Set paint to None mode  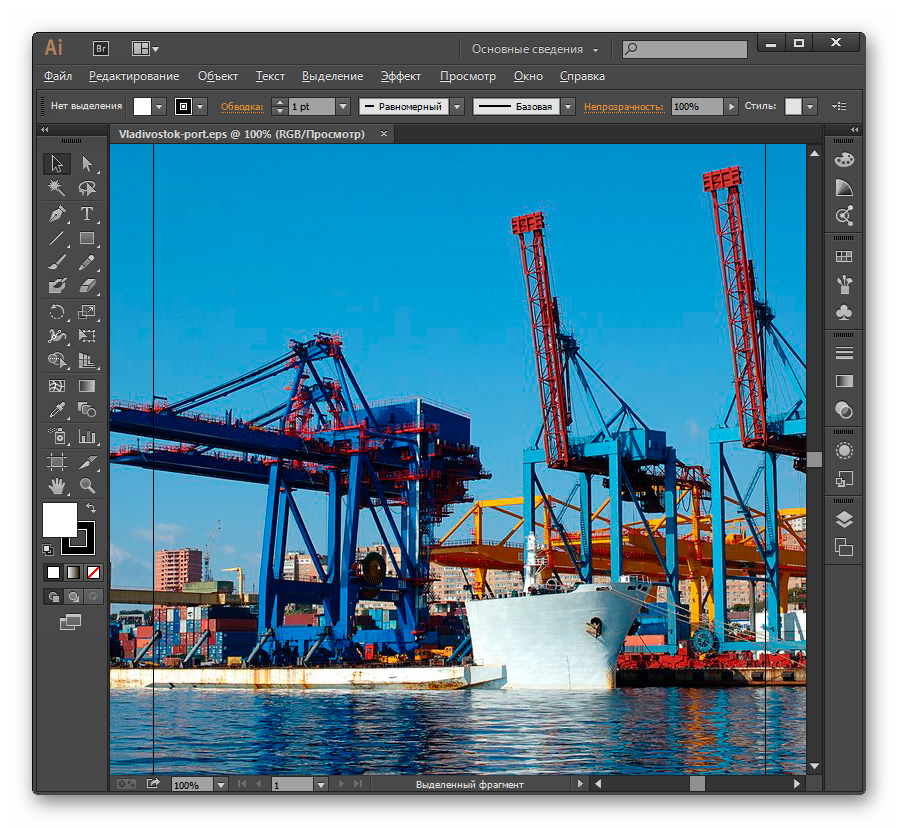click(x=93, y=573)
